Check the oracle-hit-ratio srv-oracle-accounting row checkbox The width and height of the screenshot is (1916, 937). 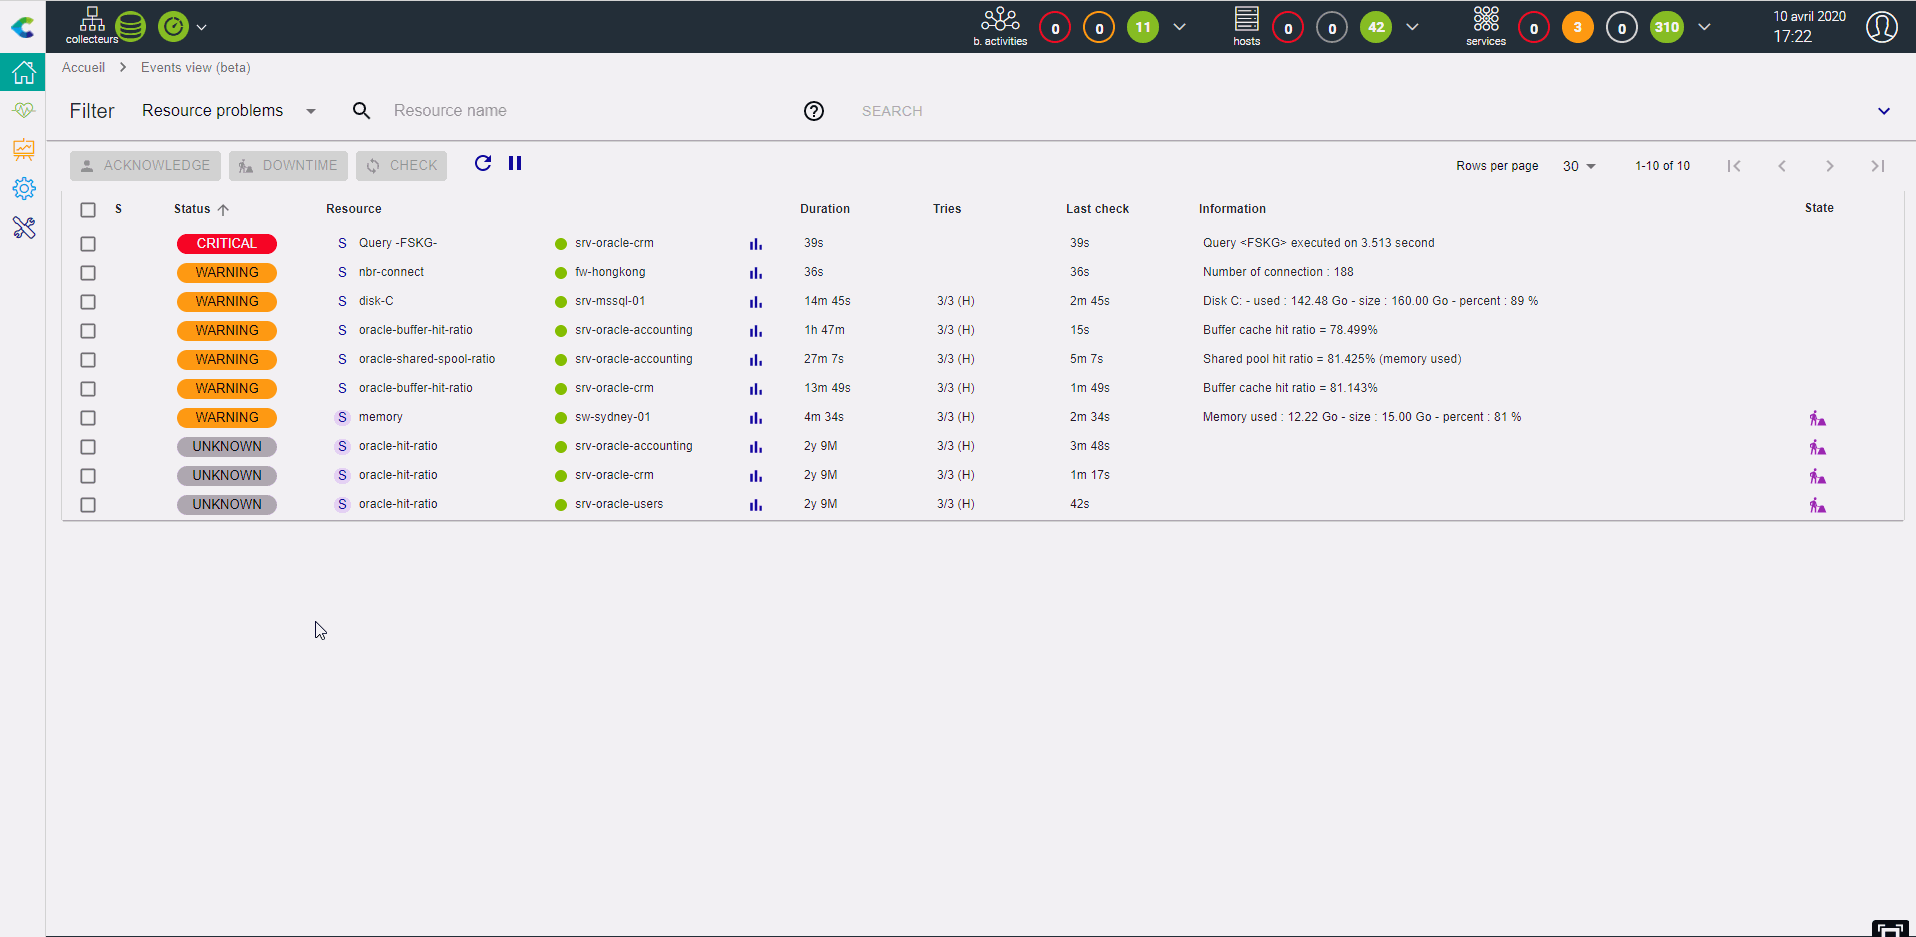88,447
